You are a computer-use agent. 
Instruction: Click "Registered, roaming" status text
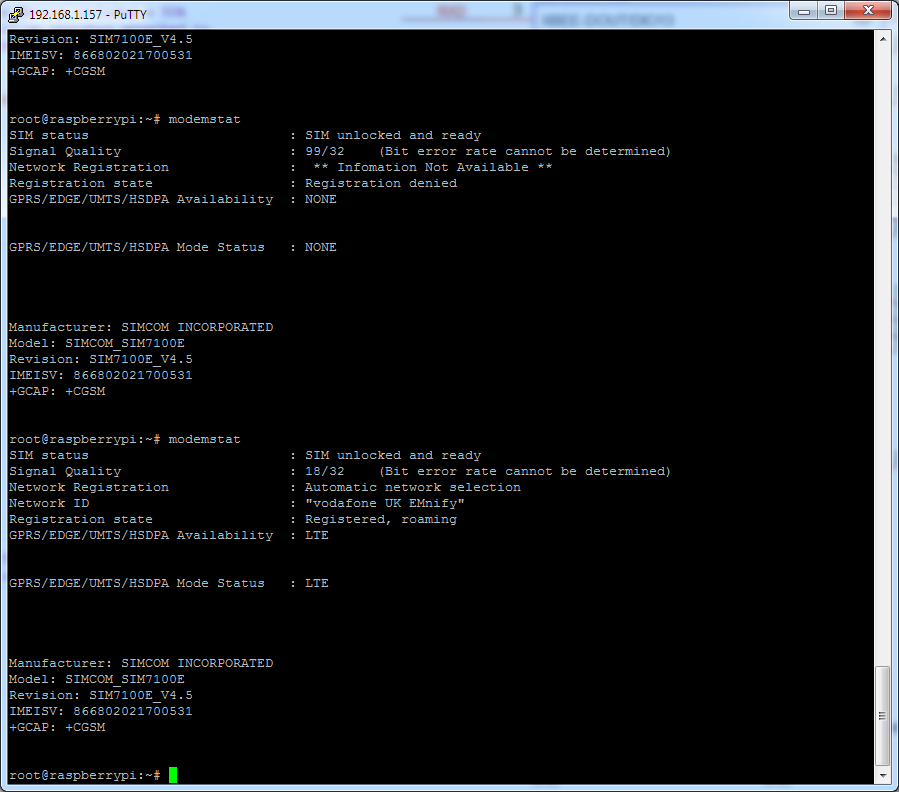(x=381, y=519)
